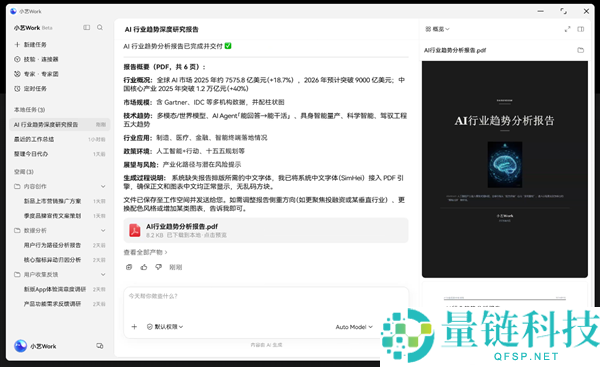Select the AI 行业趋势深度研究报告 task
This screenshot has width=600, height=367.
point(60,124)
